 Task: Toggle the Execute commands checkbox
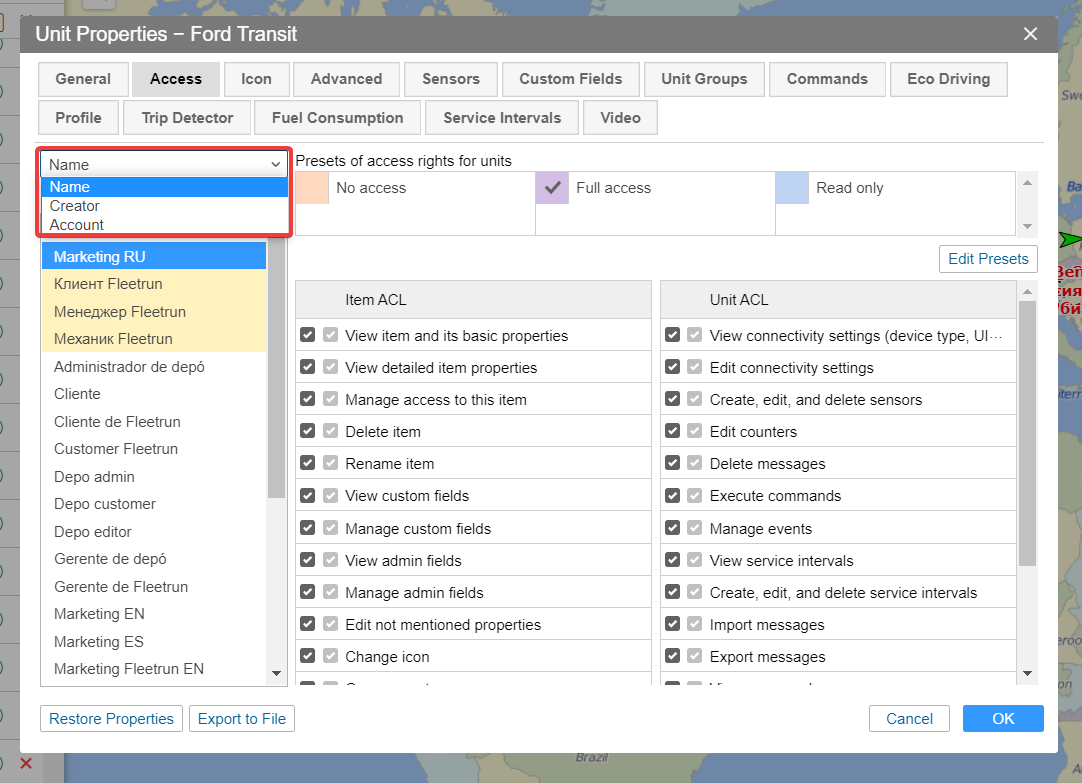(672, 496)
